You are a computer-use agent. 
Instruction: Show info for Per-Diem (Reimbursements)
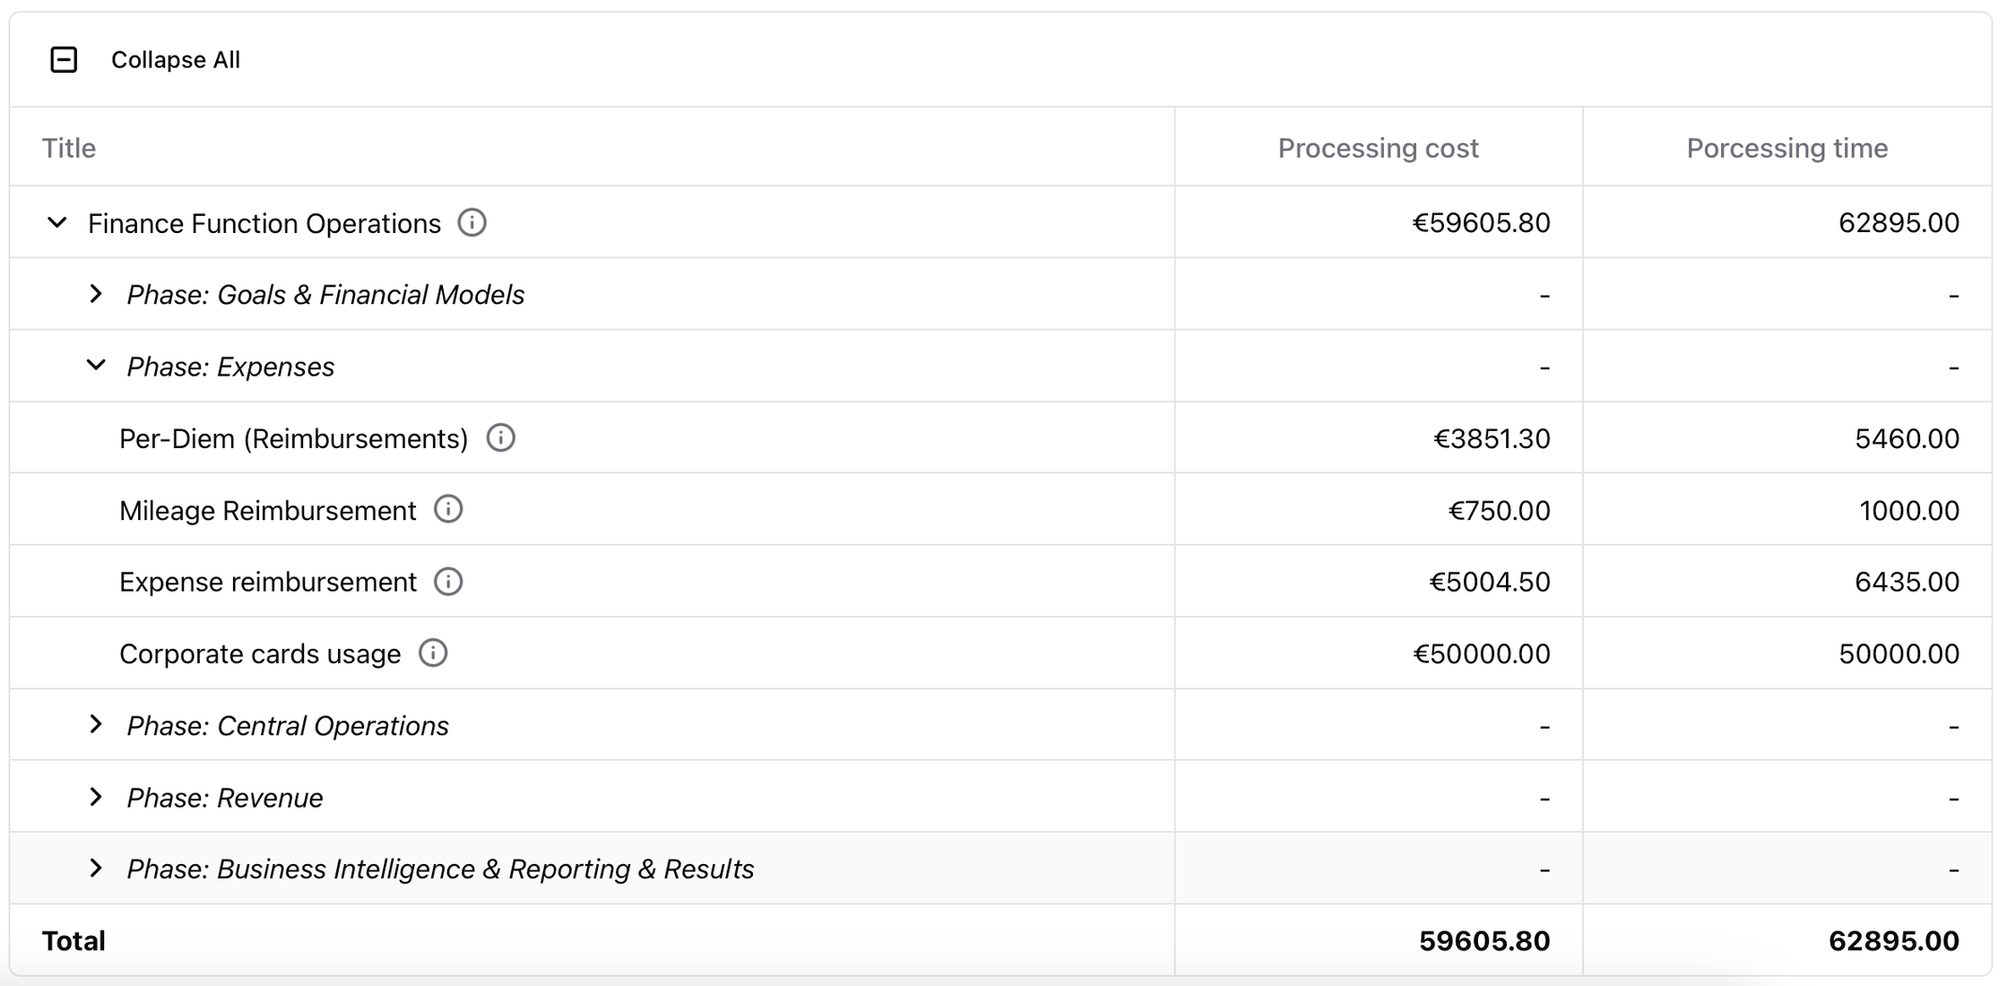(501, 438)
